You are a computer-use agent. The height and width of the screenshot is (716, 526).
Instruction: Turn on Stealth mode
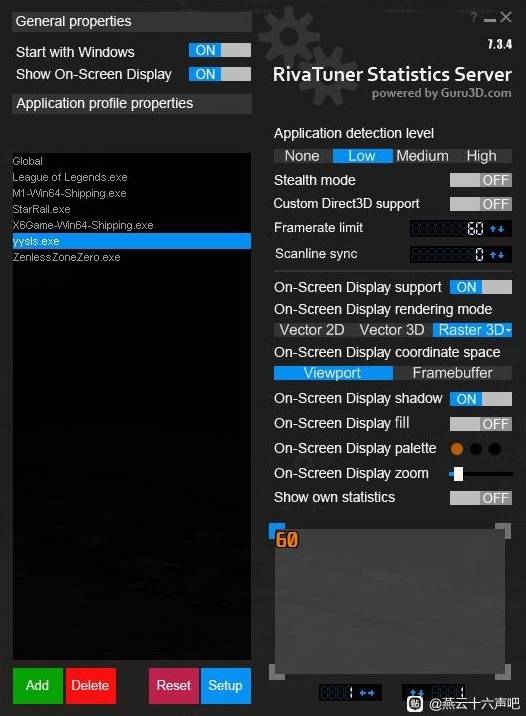coord(480,180)
